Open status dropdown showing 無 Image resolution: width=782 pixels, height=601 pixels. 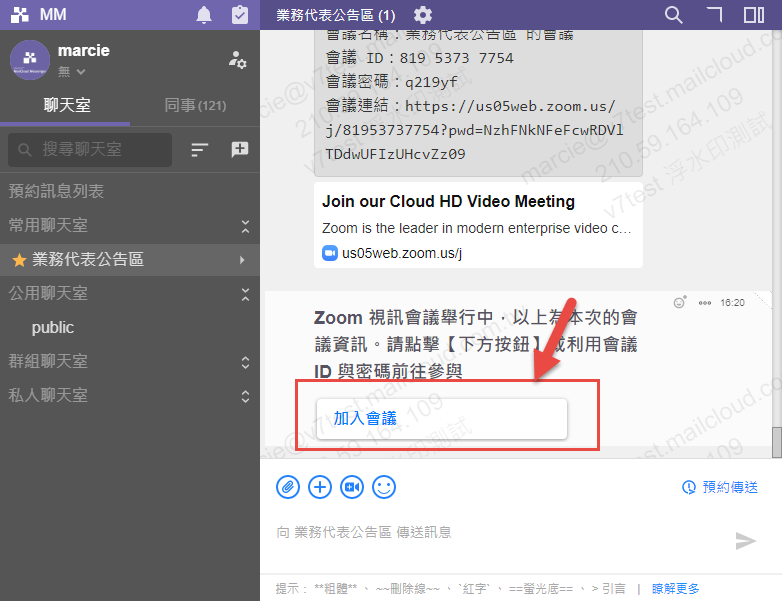click(71, 72)
